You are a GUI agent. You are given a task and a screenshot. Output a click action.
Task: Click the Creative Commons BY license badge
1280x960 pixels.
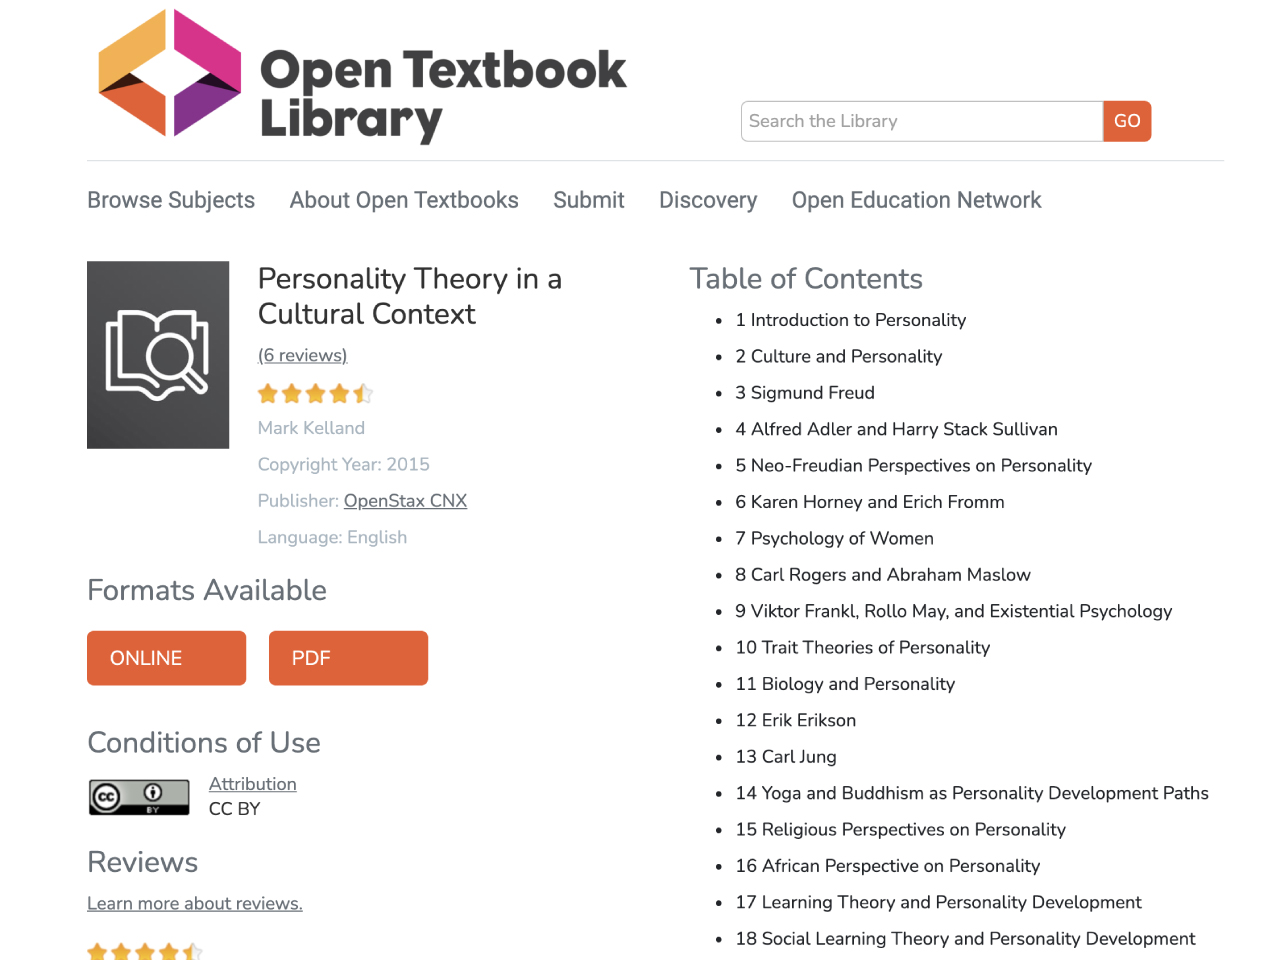[139, 797]
